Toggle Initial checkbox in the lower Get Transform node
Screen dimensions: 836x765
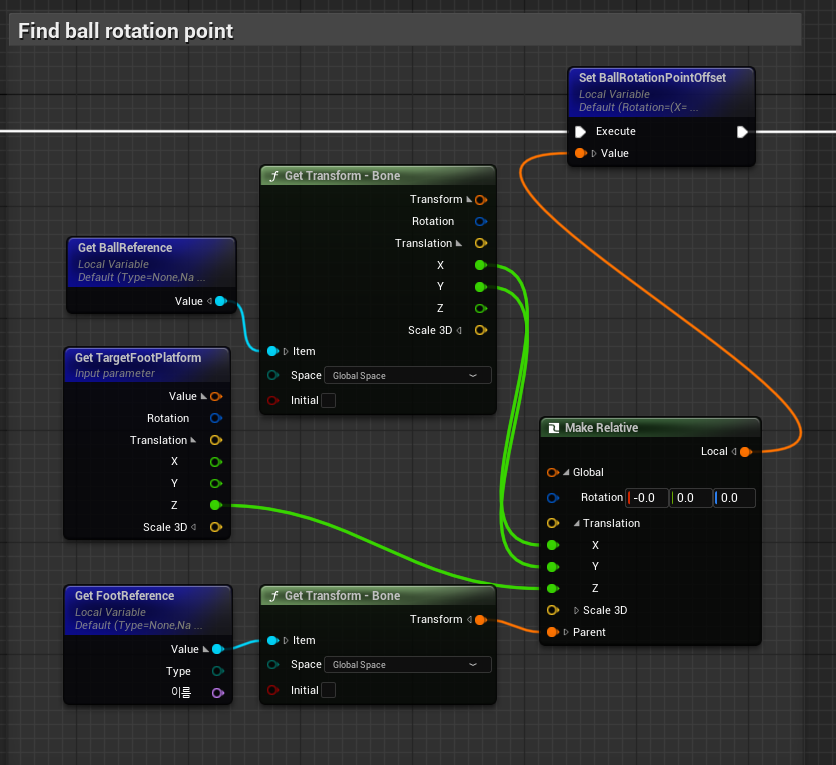pos(328,690)
